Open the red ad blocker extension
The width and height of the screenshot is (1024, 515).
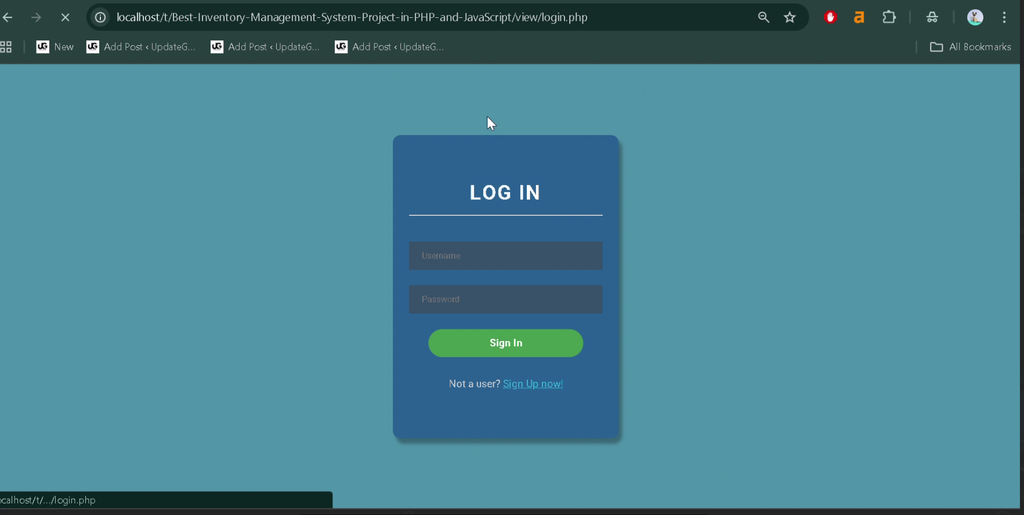tap(830, 18)
